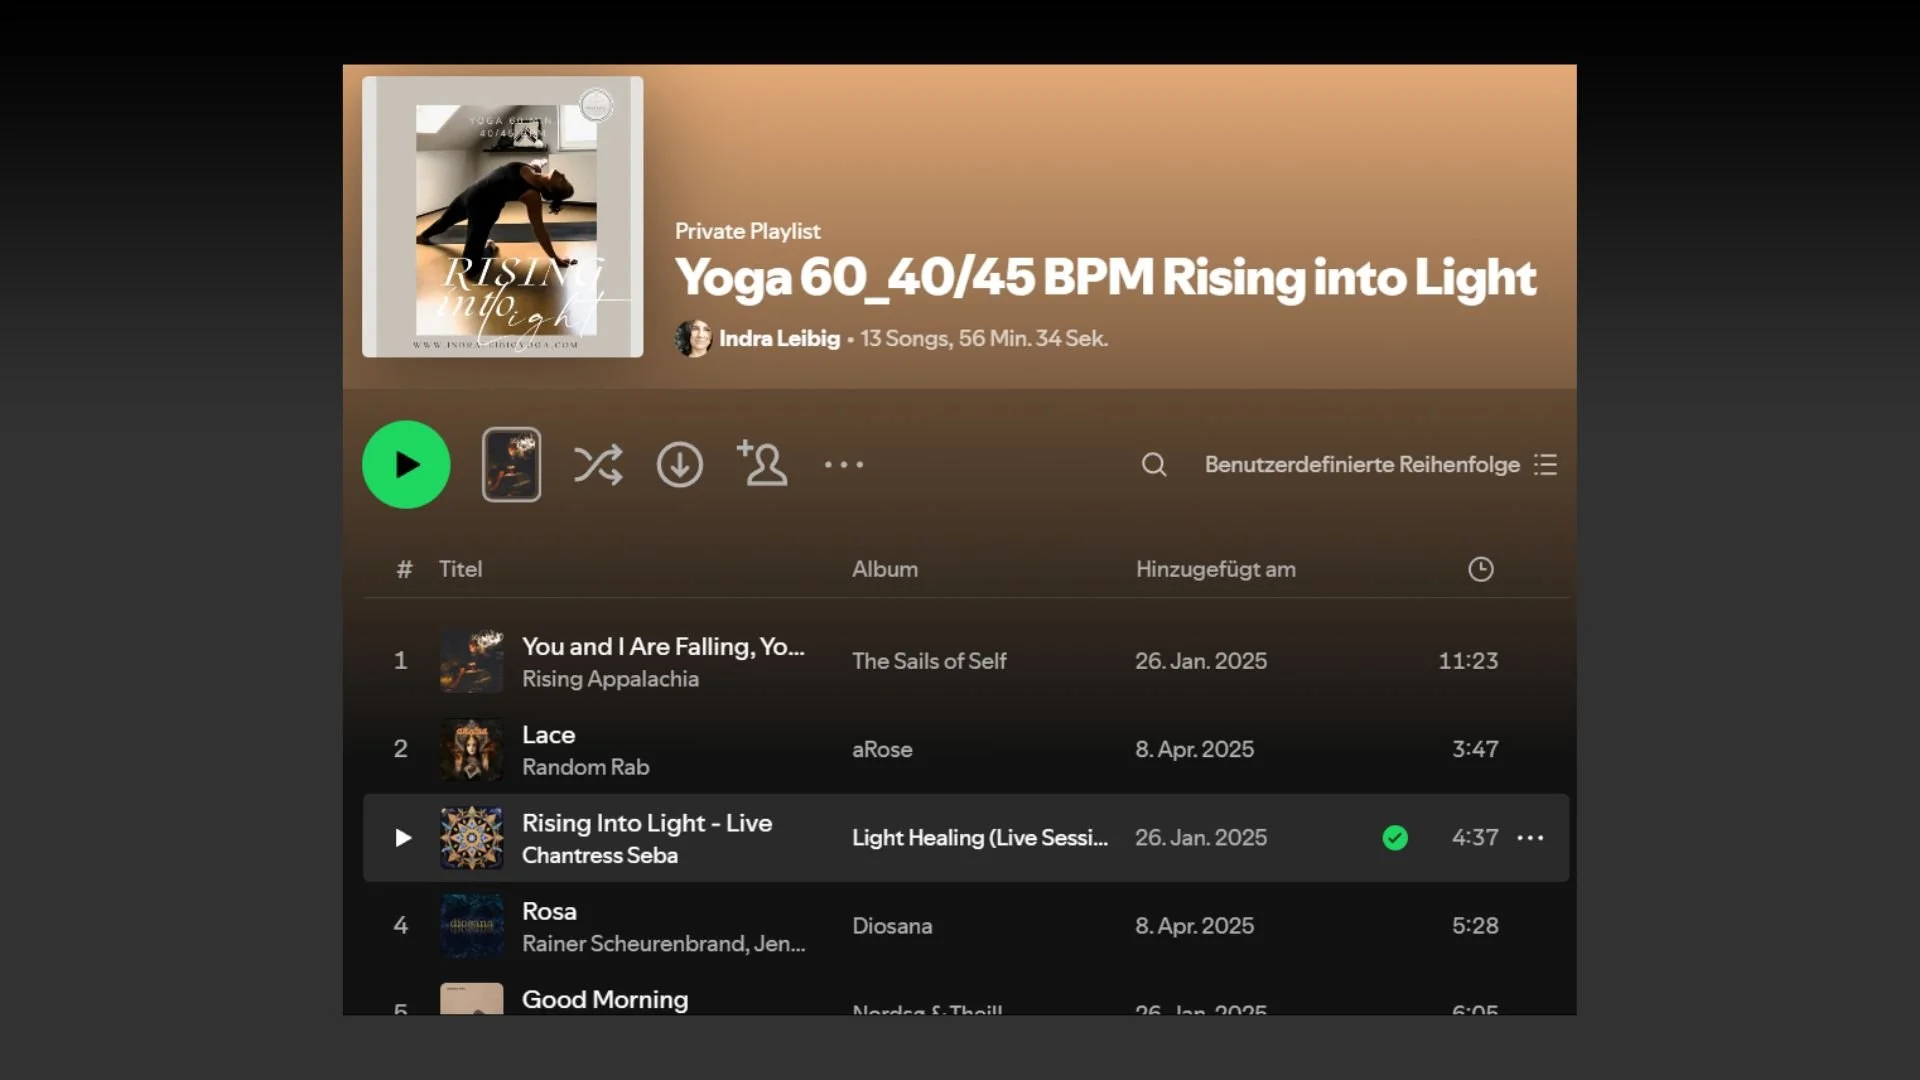Click the Hinzugefügt am column header

pyautogui.click(x=1215, y=569)
